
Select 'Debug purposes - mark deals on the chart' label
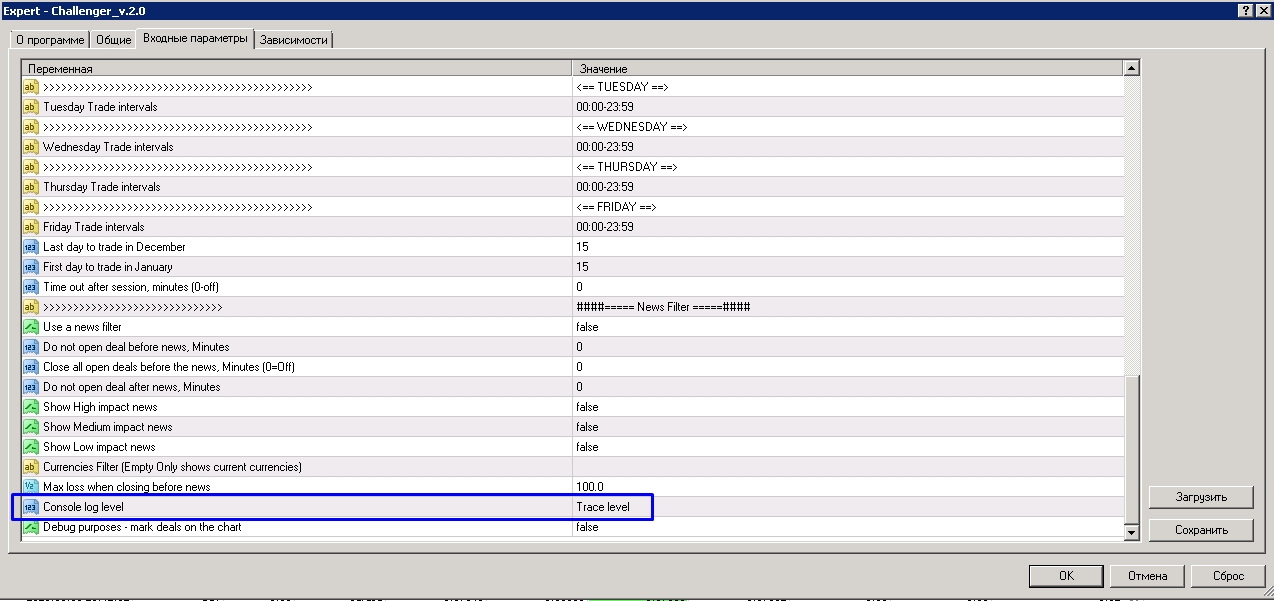tap(142, 527)
